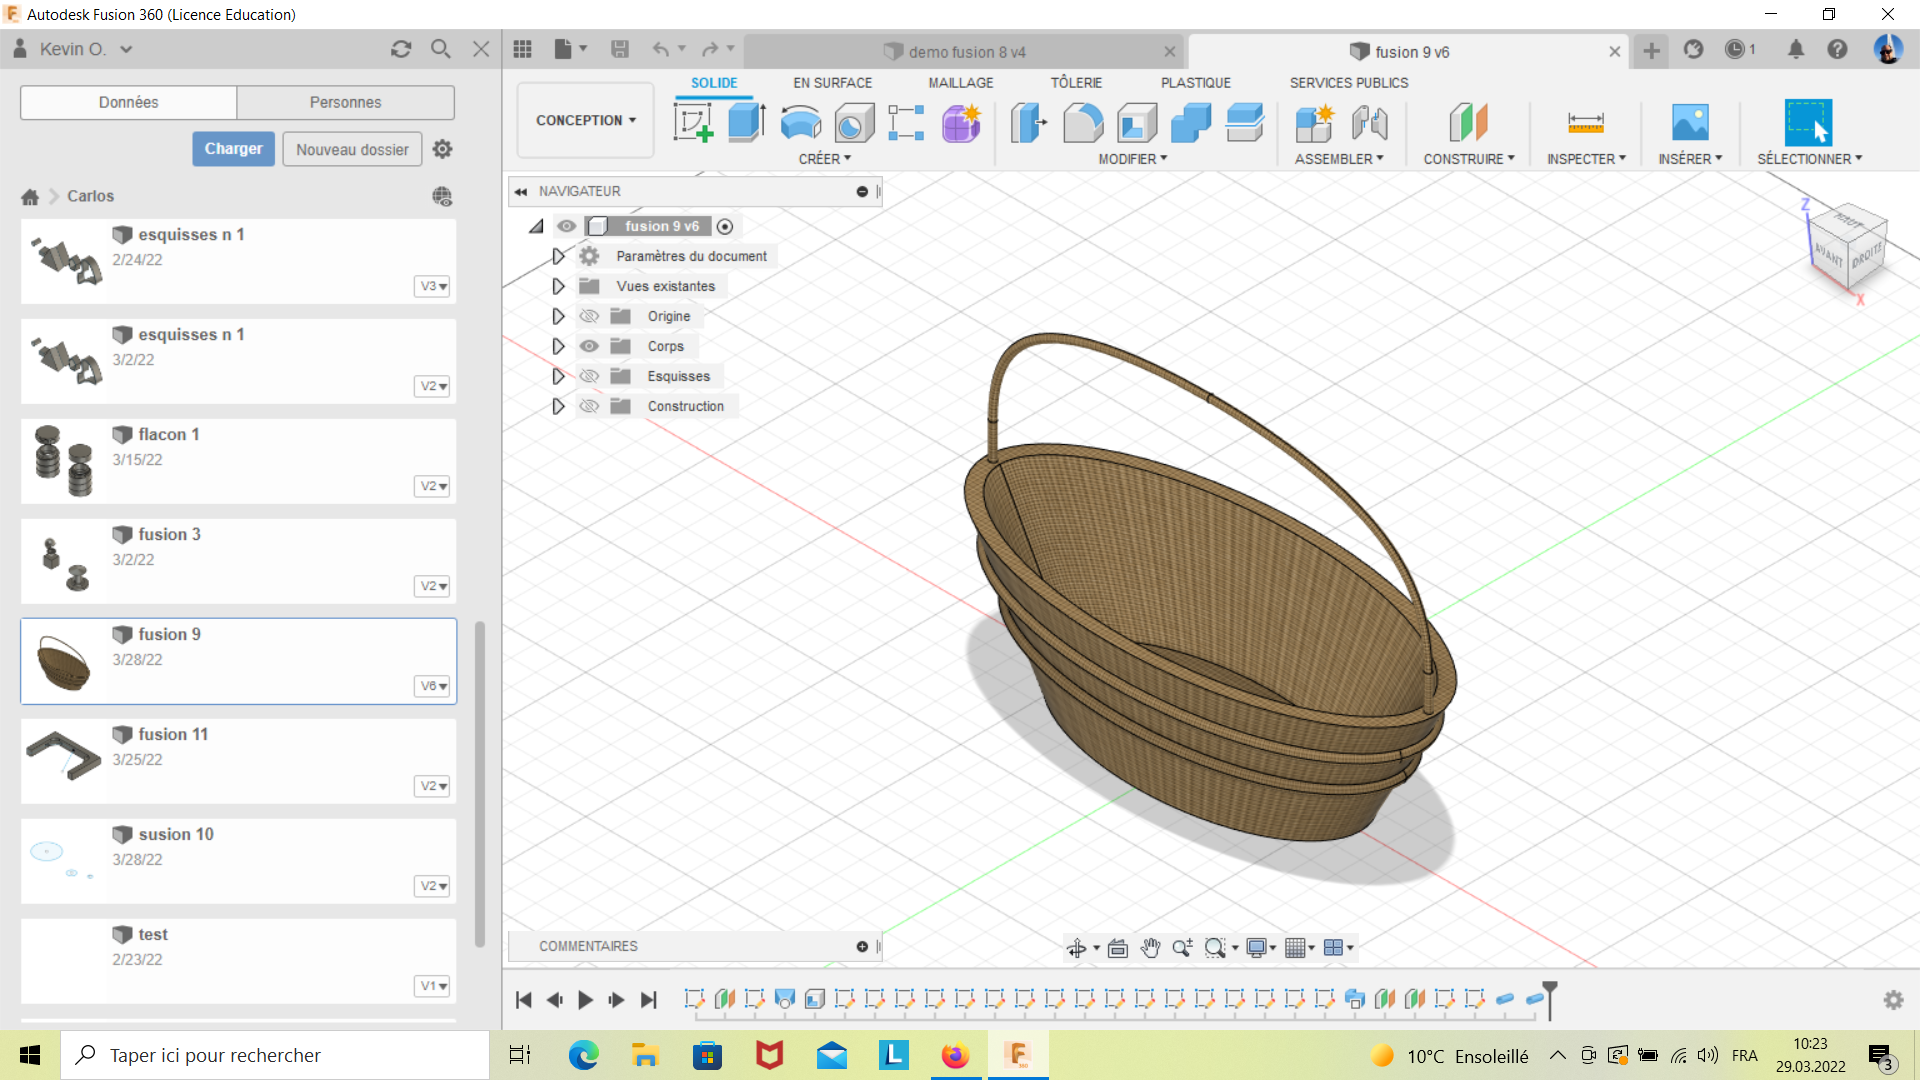Toggle visibility of Corps folder

coord(589,346)
